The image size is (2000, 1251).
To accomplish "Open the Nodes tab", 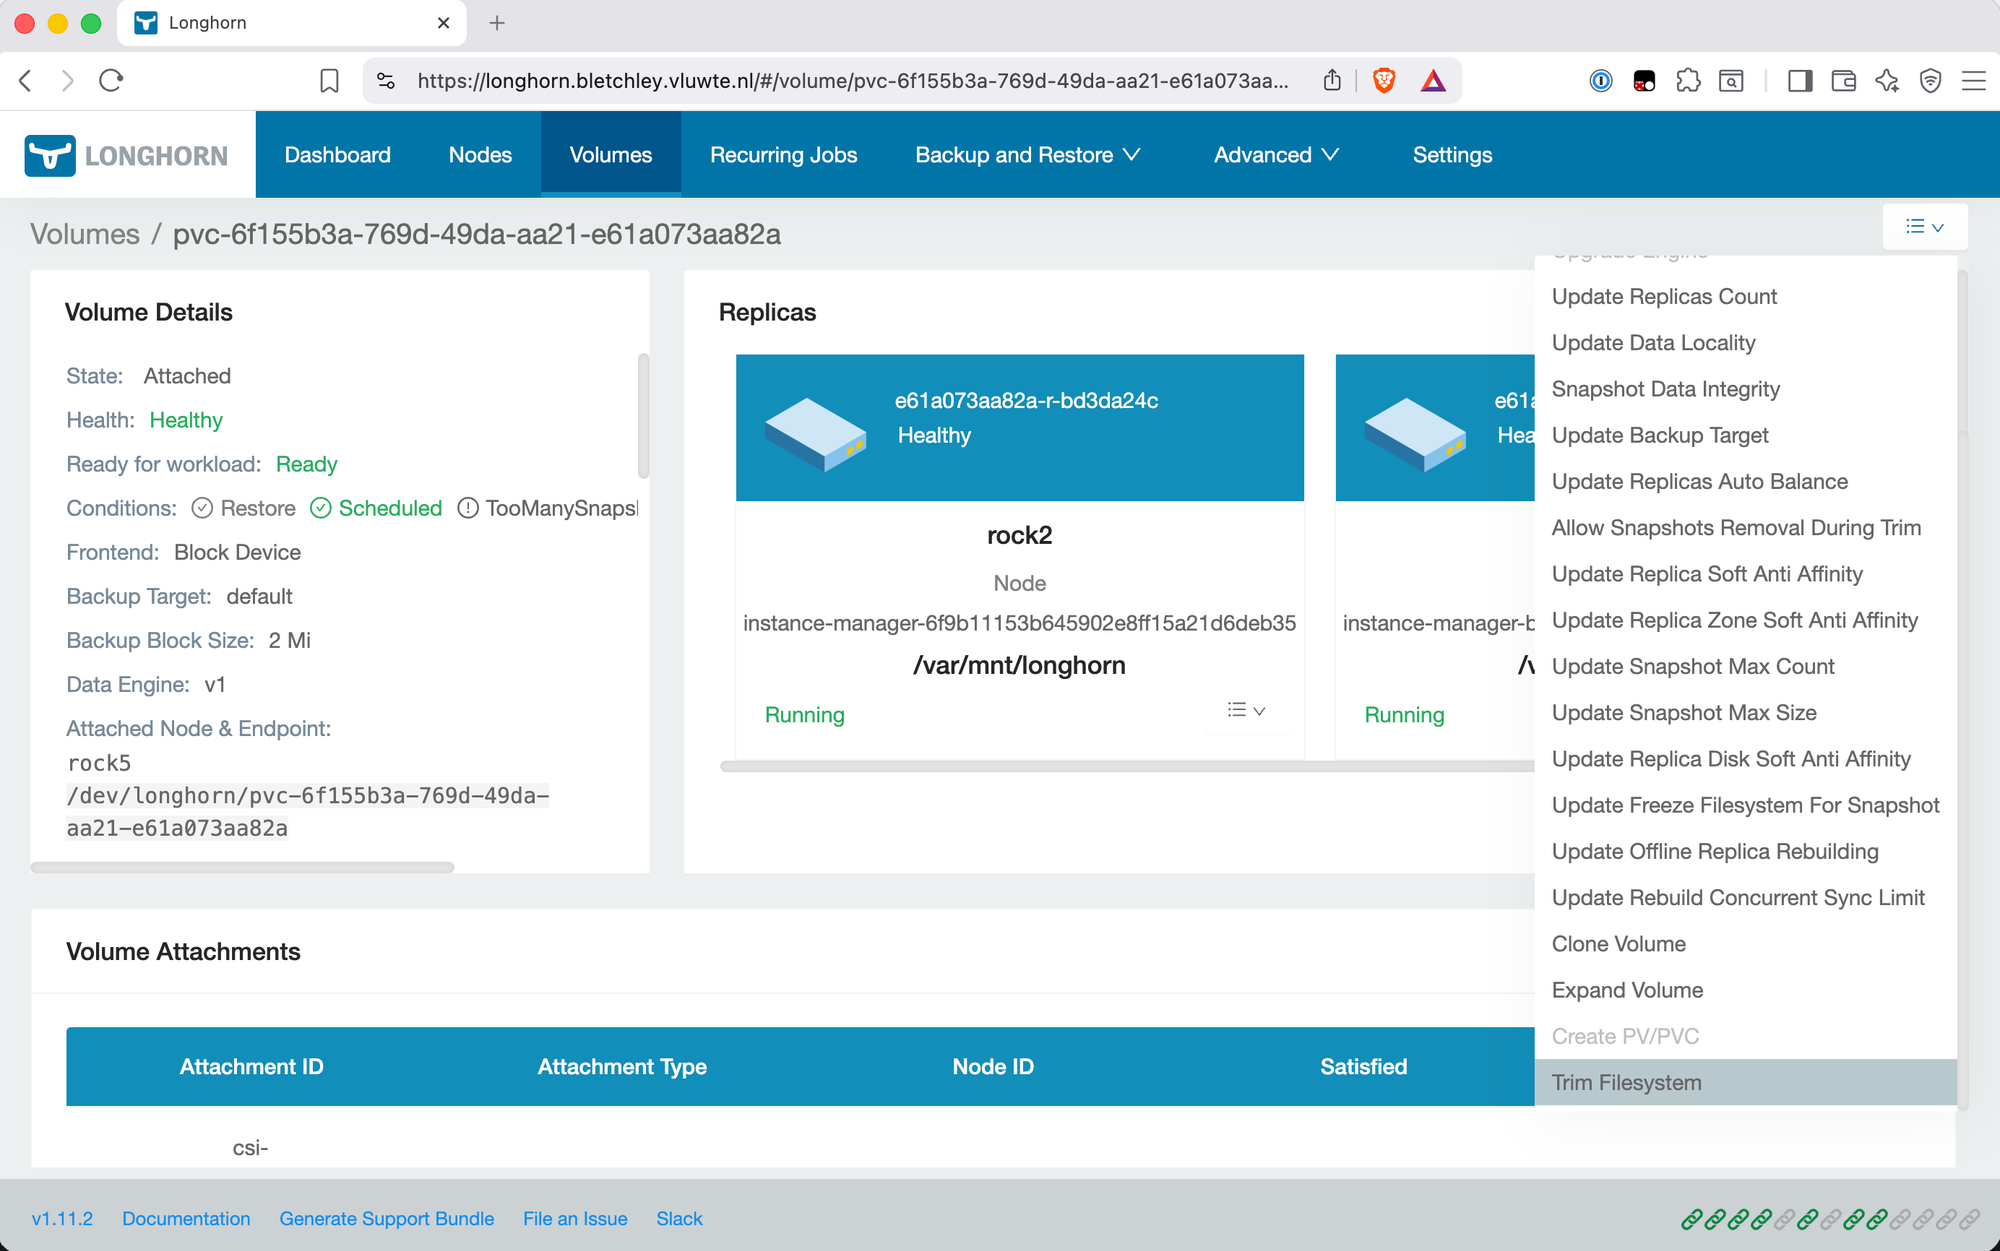I will (480, 155).
